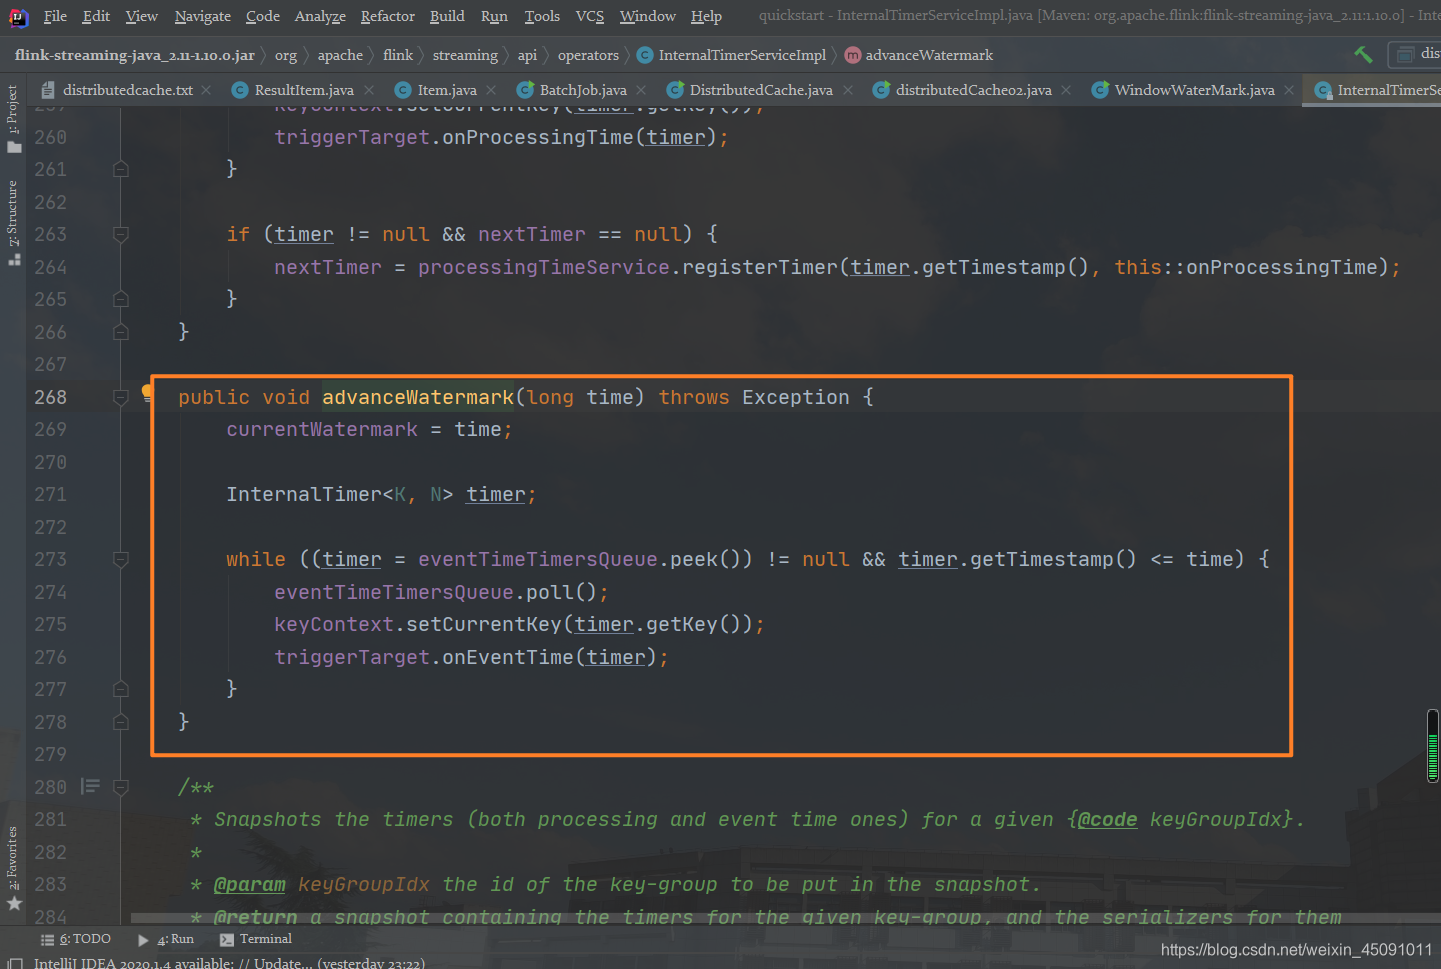Click the IntelliJ IDEA logo icon
Screen dimensions: 1441x969
[x=18, y=17]
